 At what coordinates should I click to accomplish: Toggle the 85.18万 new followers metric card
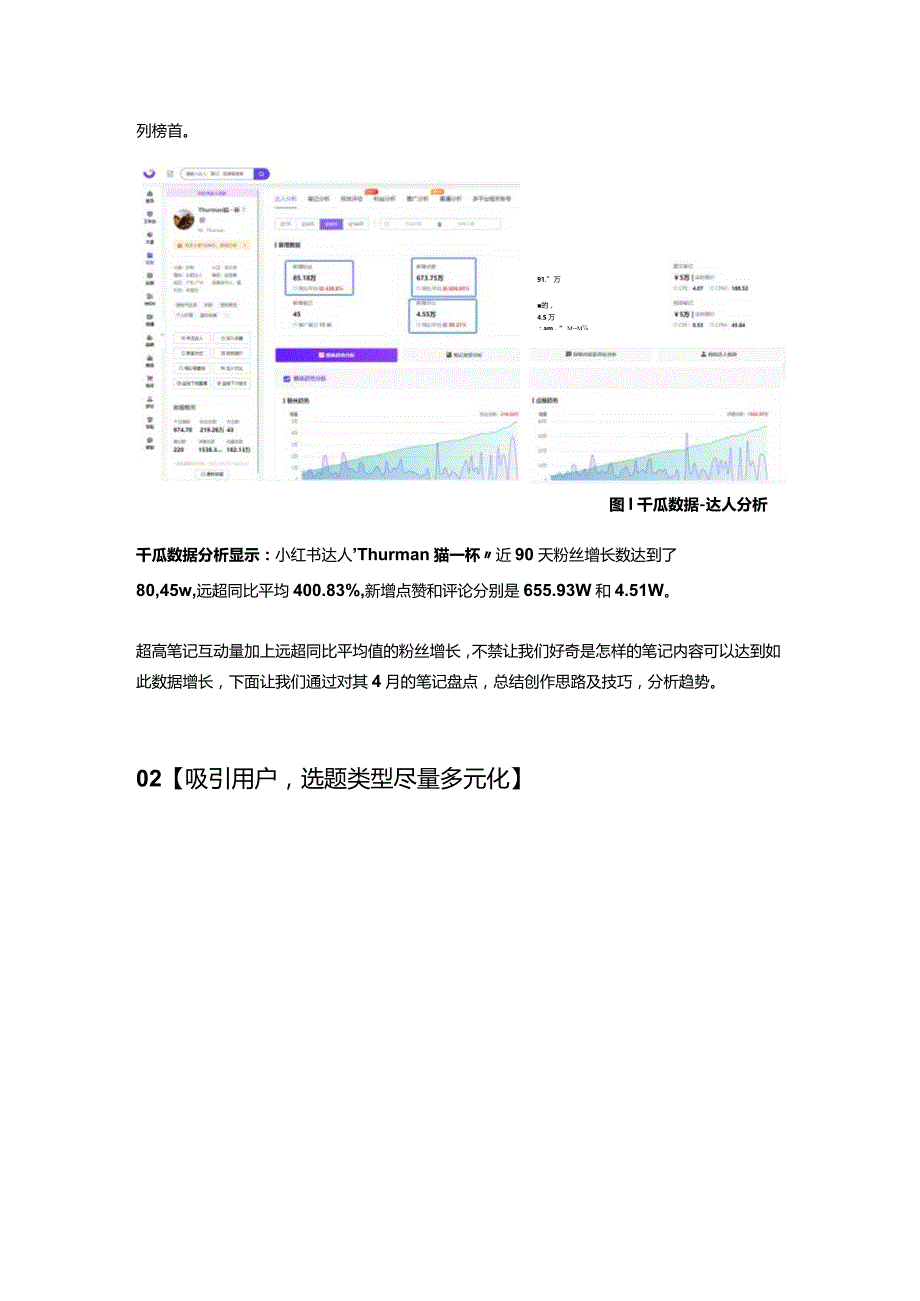(319, 279)
